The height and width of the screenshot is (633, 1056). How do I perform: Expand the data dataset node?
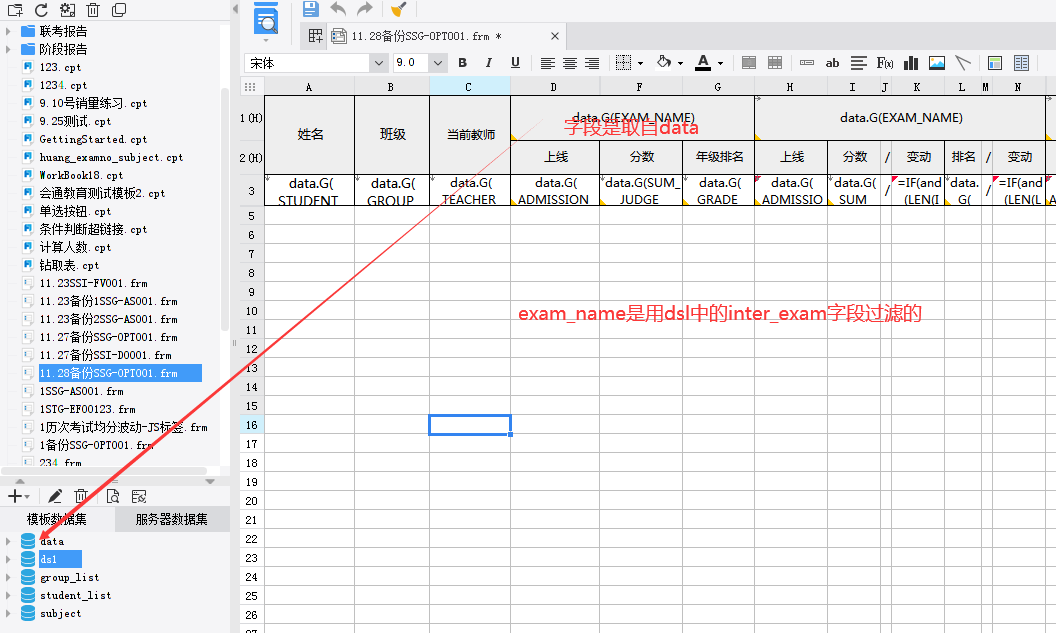pyautogui.click(x=8, y=541)
